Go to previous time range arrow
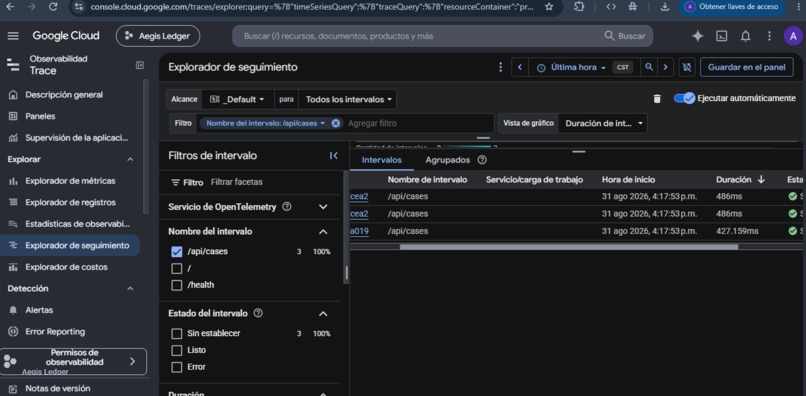806x396 pixels. pyautogui.click(x=520, y=67)
